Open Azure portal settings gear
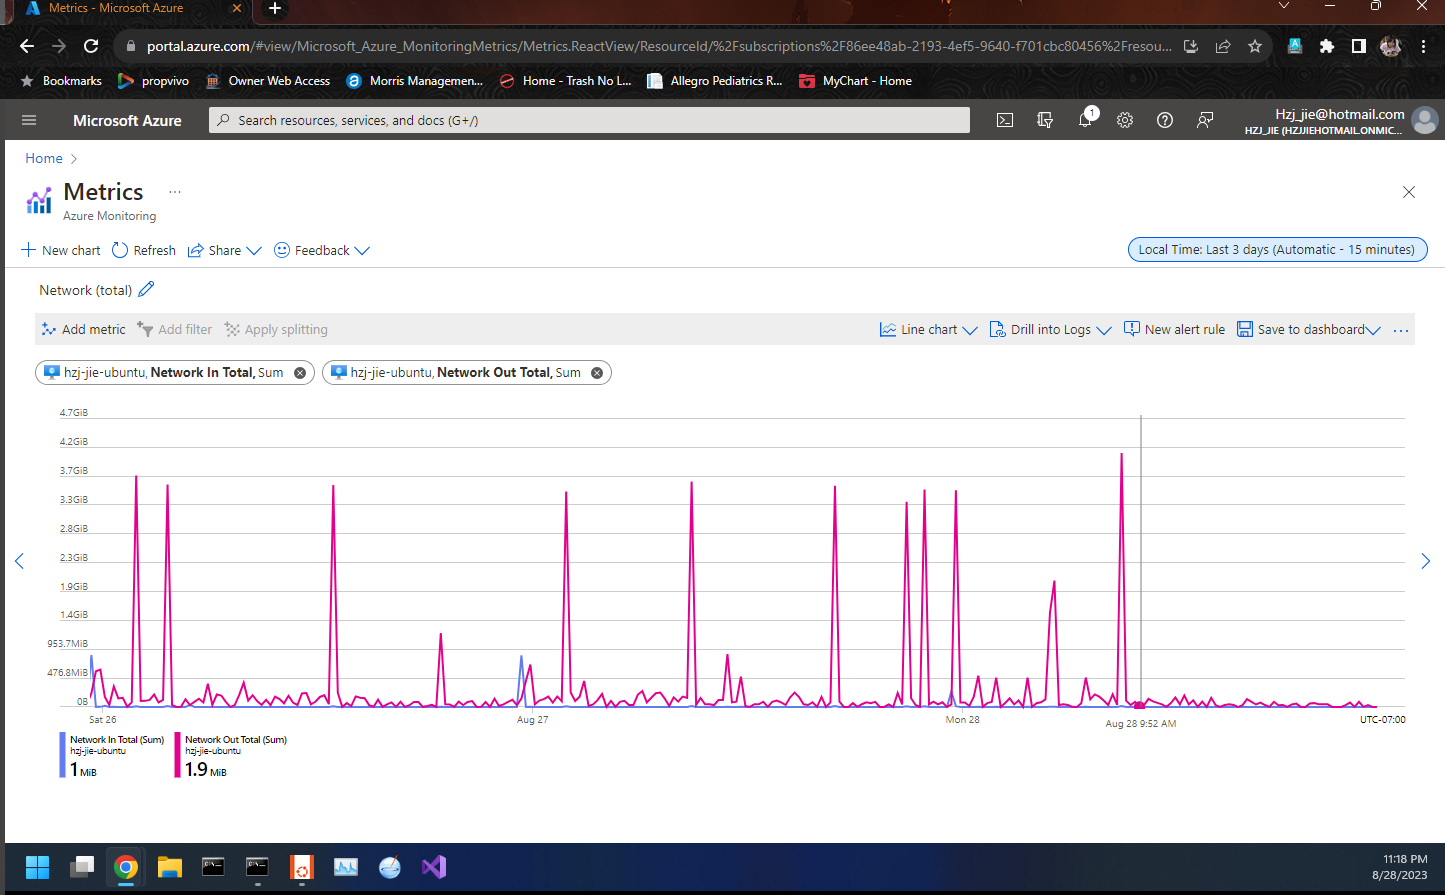Screen dimensions: 1445x895 click(x=1124, y=119)
